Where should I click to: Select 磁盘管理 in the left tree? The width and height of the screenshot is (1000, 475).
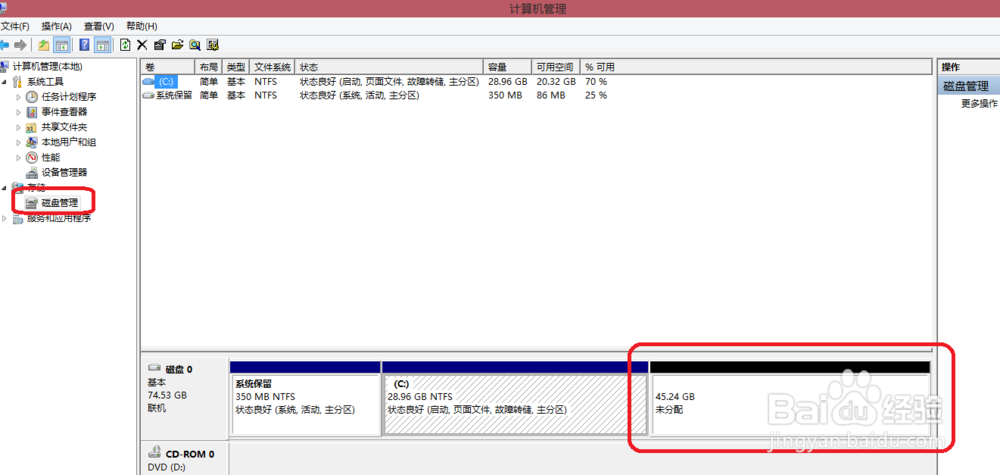[x=59, y=203]
